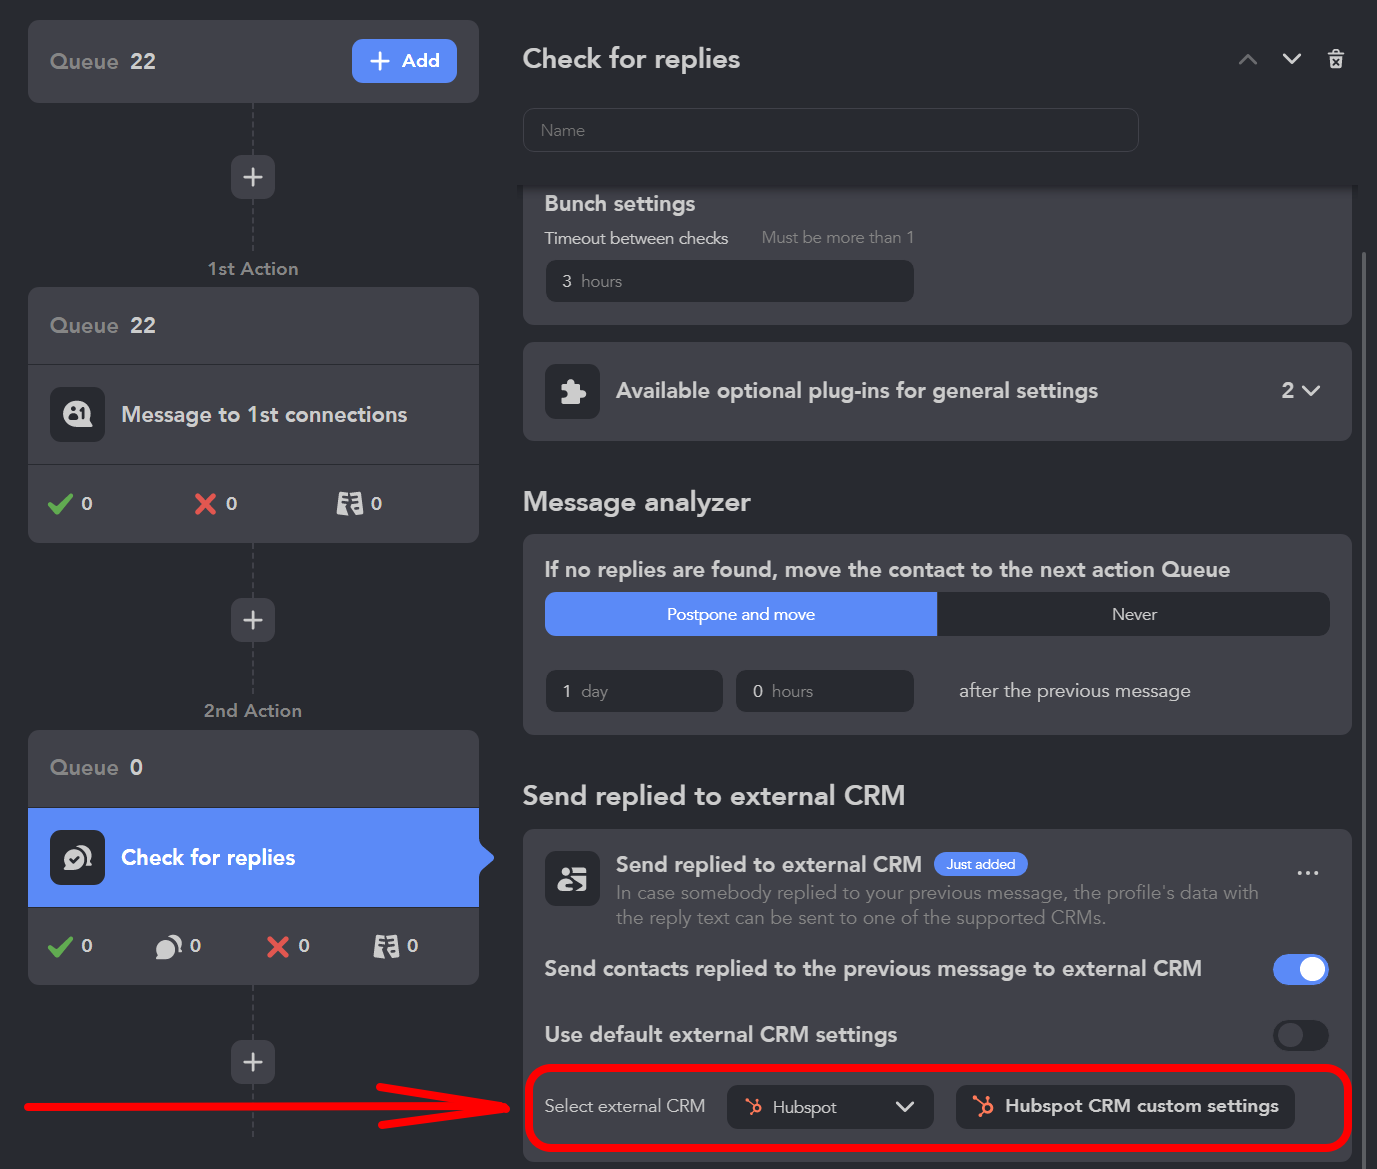Click green checkmark in Check for replies stats
Viewport: 1377px width, 1169px height.
(61, 946)
